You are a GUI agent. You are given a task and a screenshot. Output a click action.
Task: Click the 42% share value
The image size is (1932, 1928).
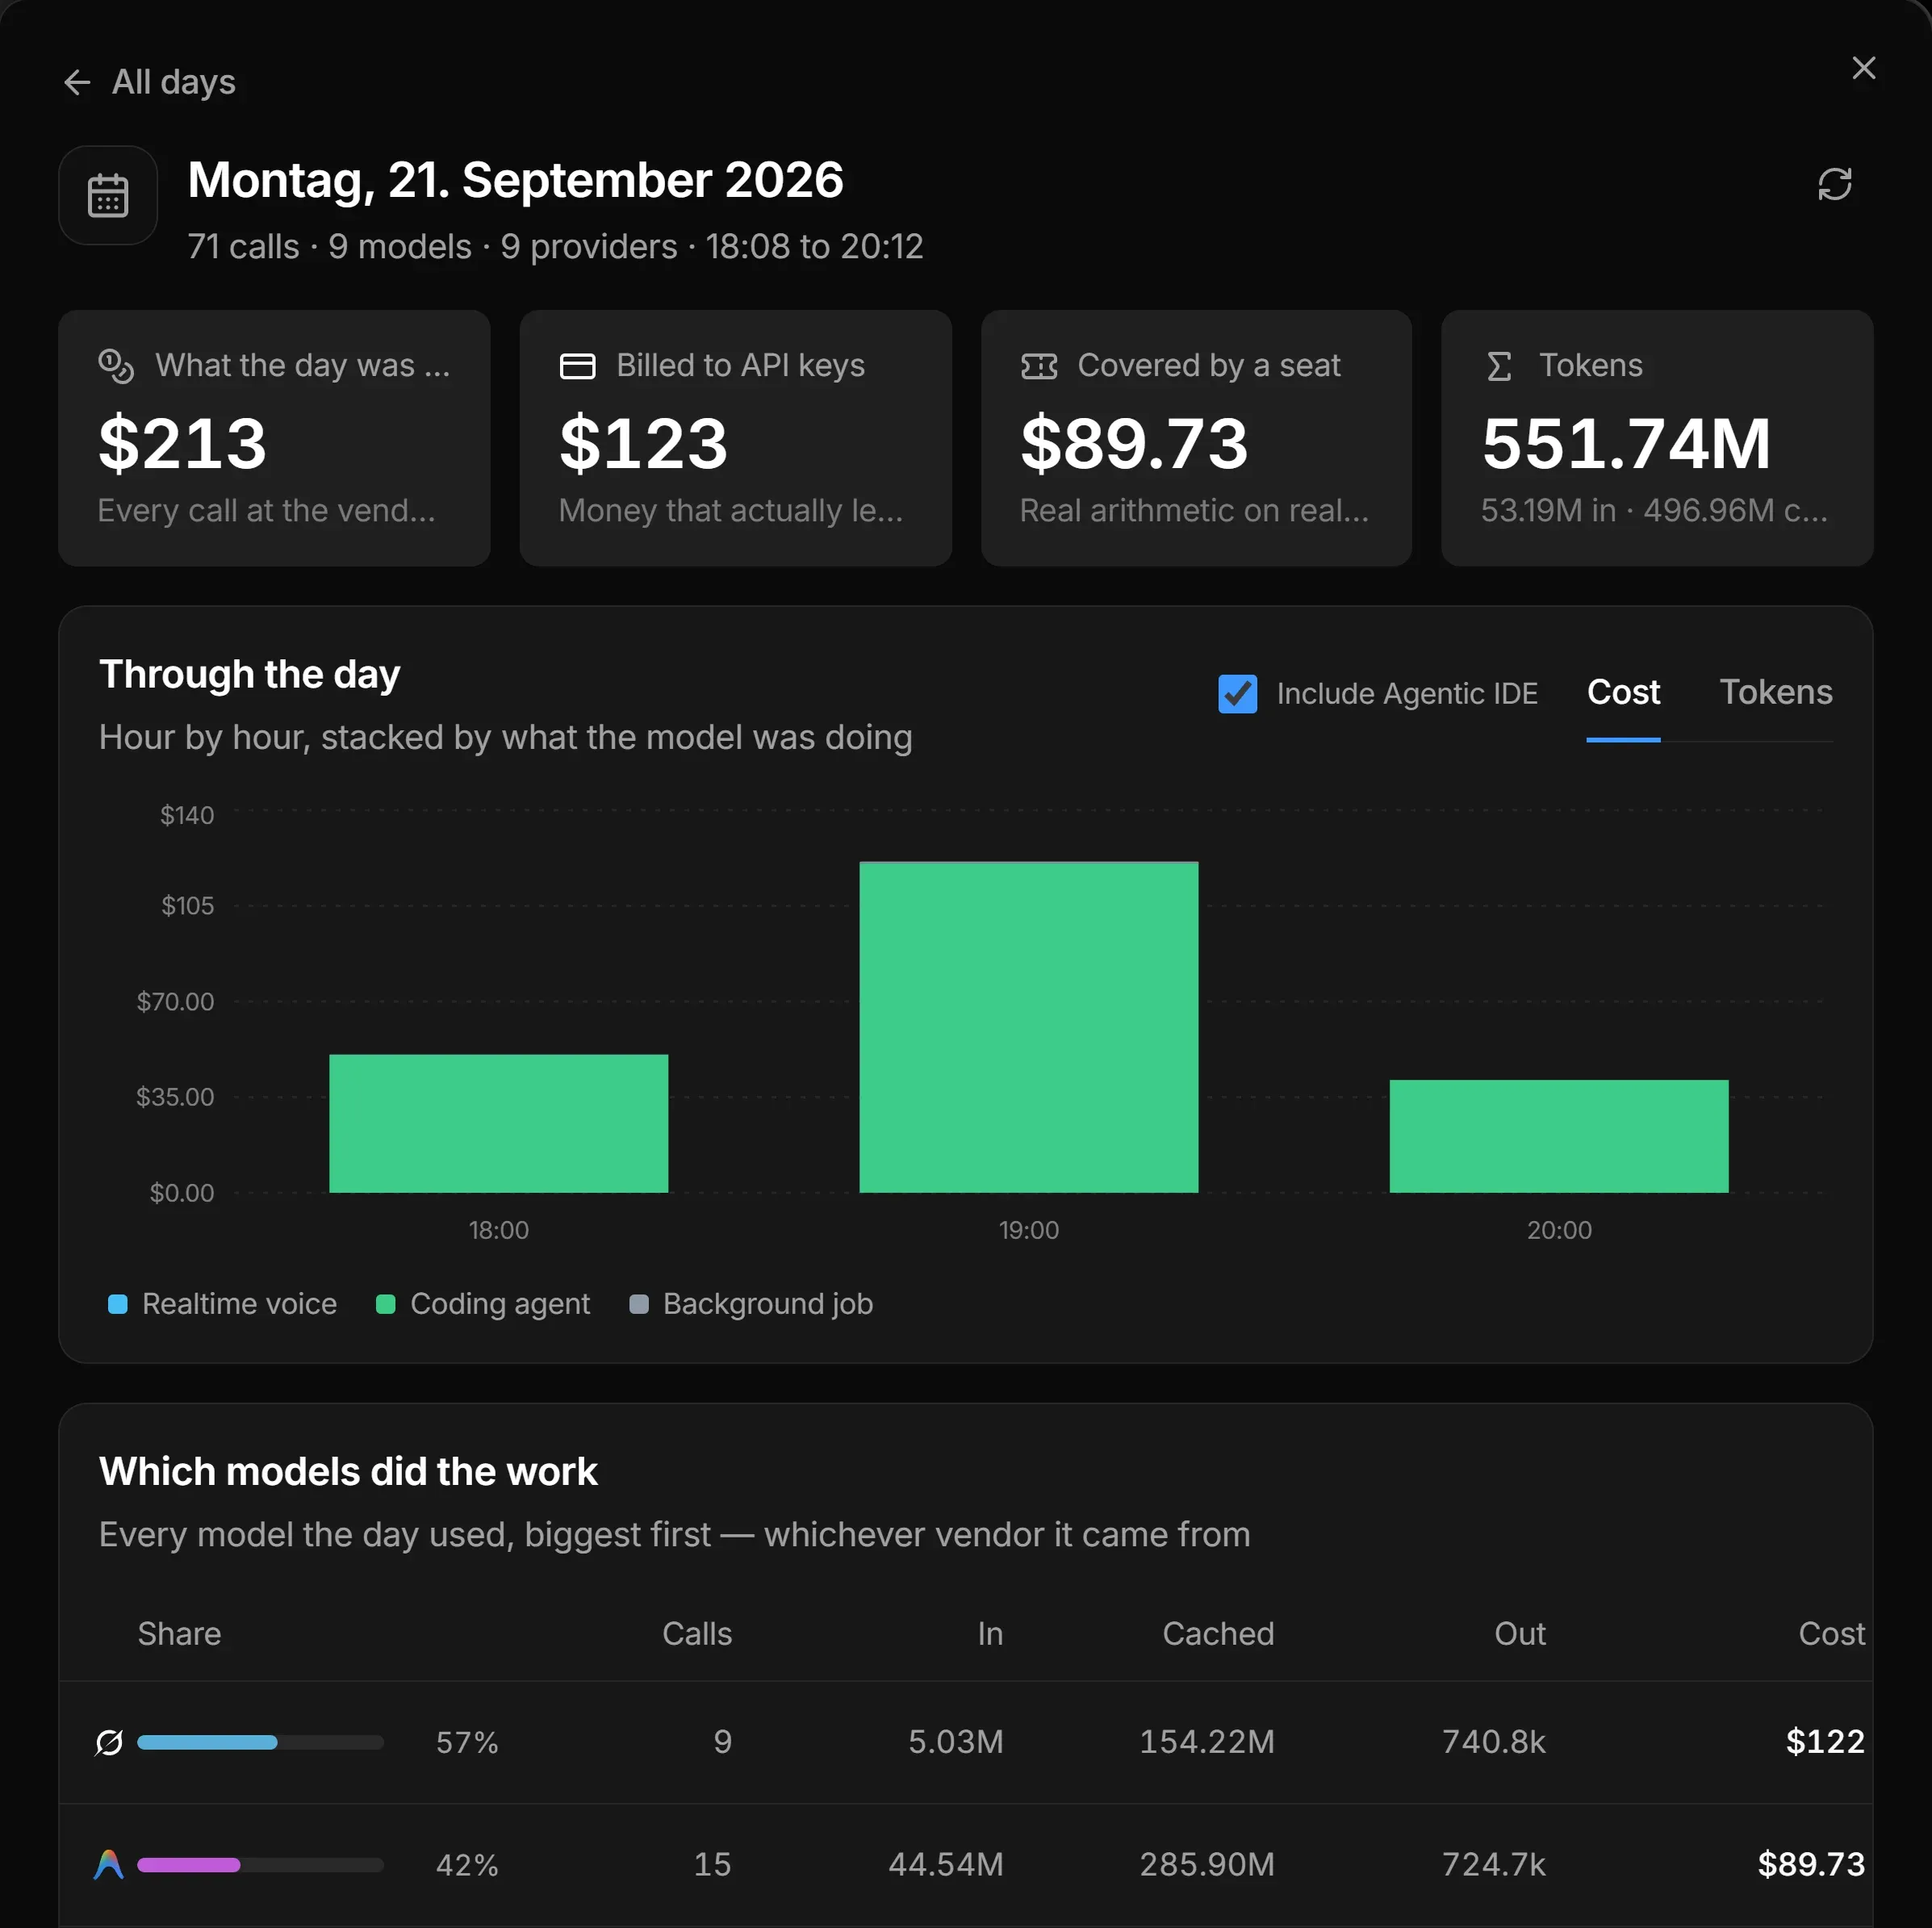pos(467,1865)
